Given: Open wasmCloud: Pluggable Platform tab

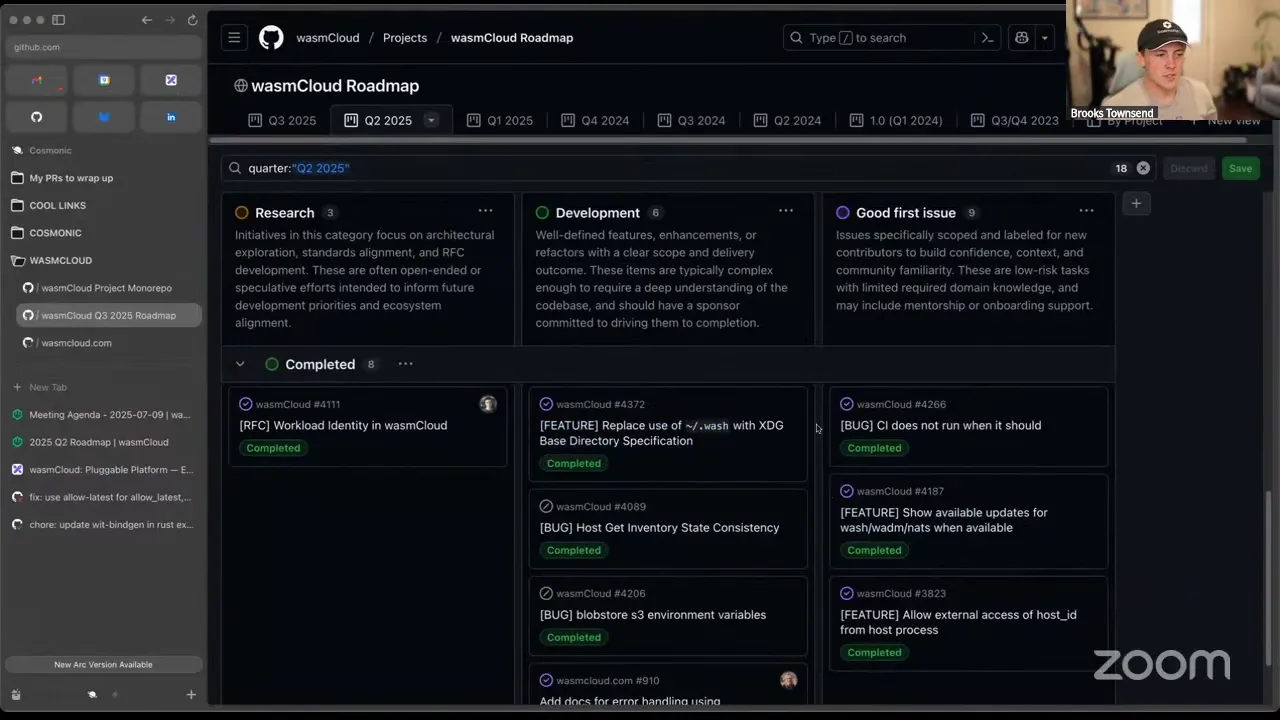Looking at the screenshot, I should (104, 469).
